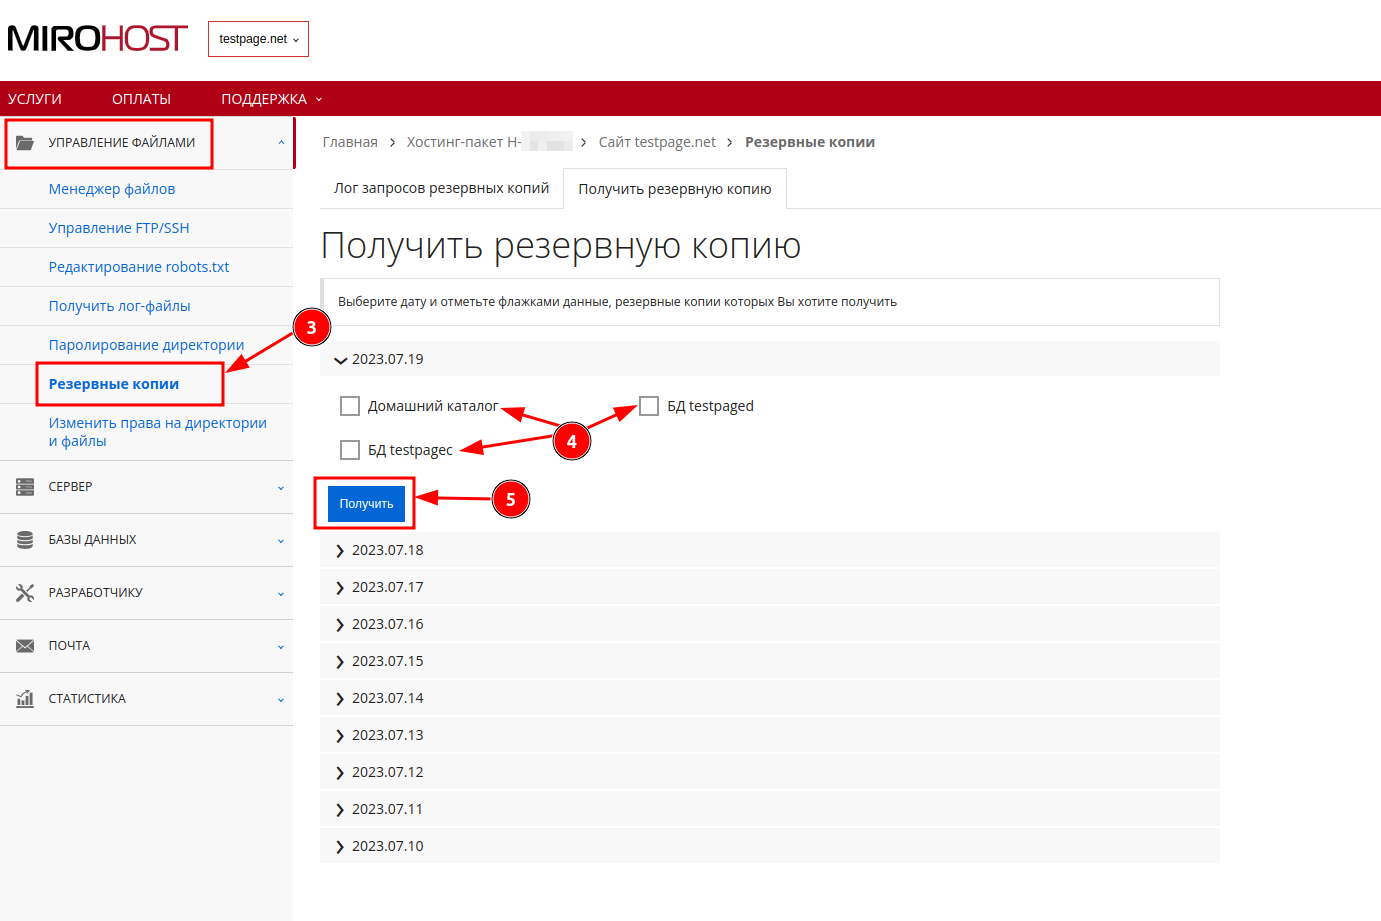Viewport: 1381px width, 921px height.
Task: Open Паролирование директории link
Action: pyautogui.click(x=146, y=345)
